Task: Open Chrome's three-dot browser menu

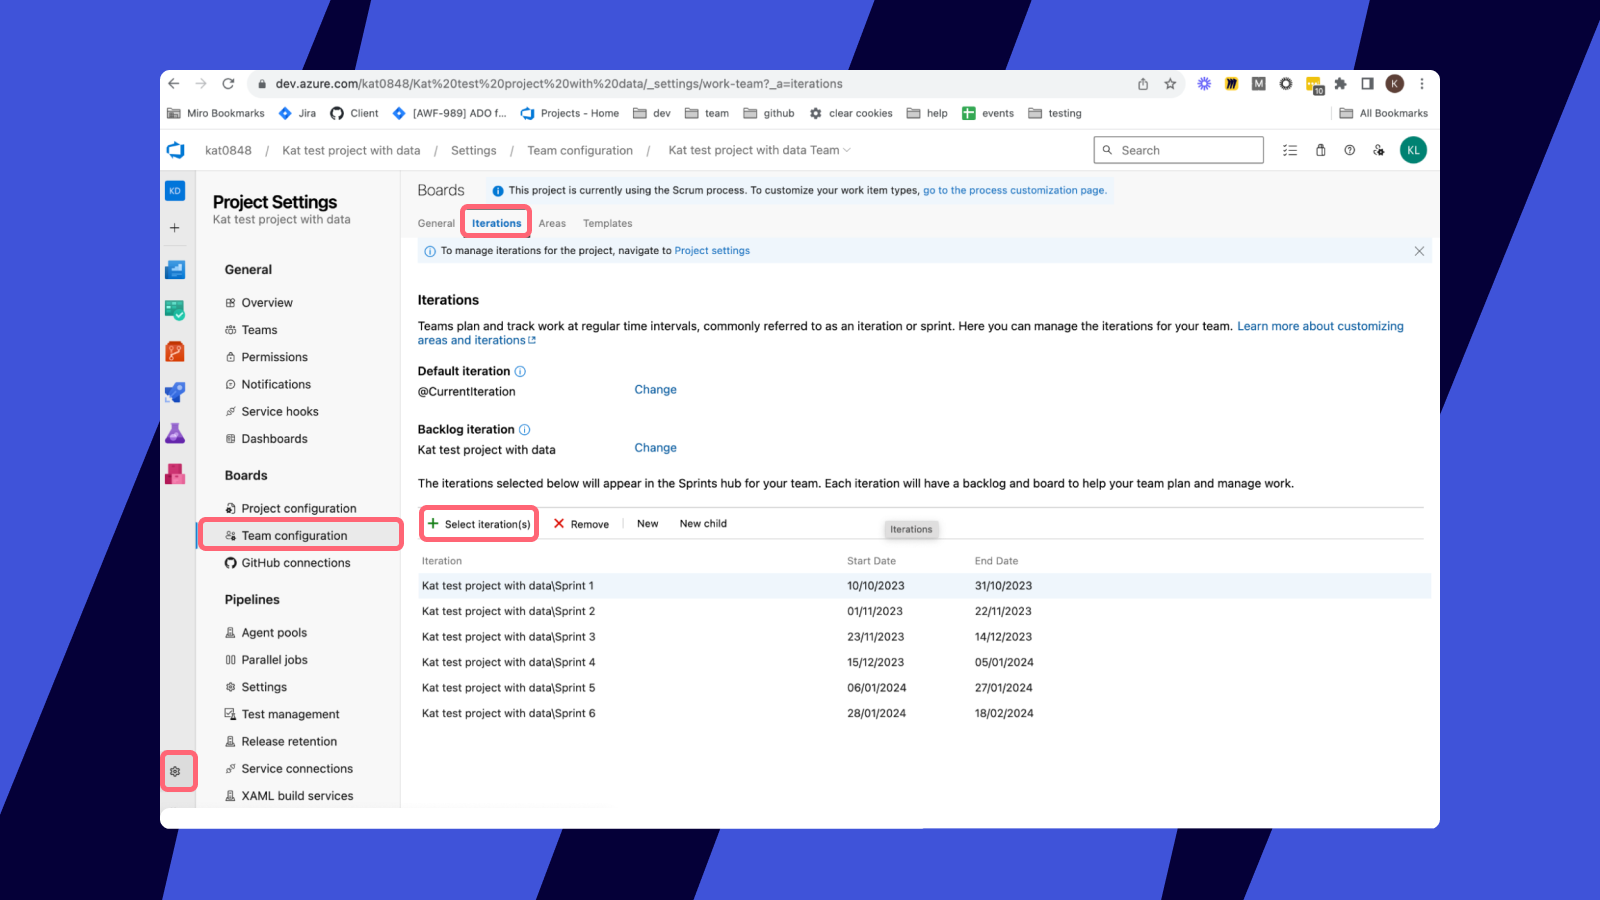Action: (1423, 84)
